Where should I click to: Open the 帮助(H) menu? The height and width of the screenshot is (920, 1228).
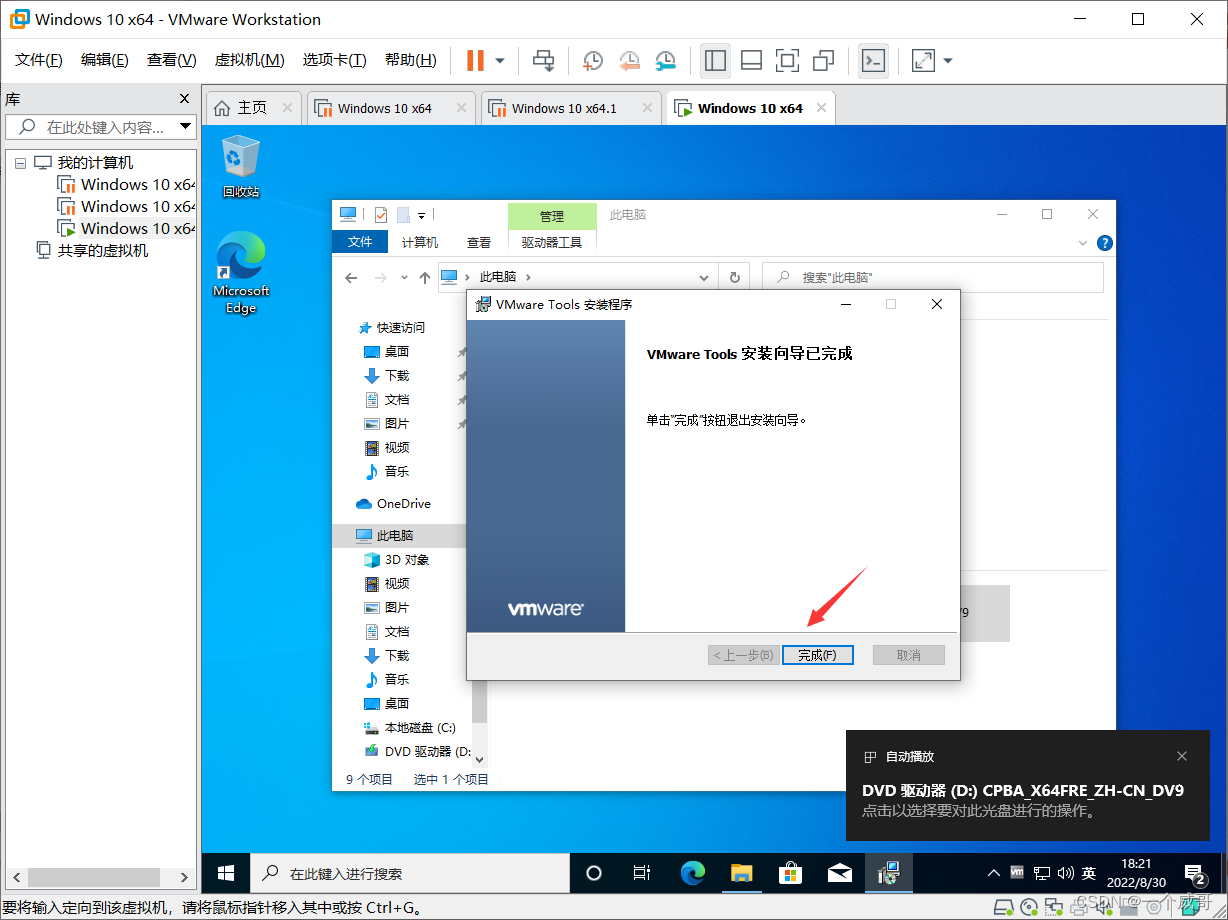click(411, 60)
